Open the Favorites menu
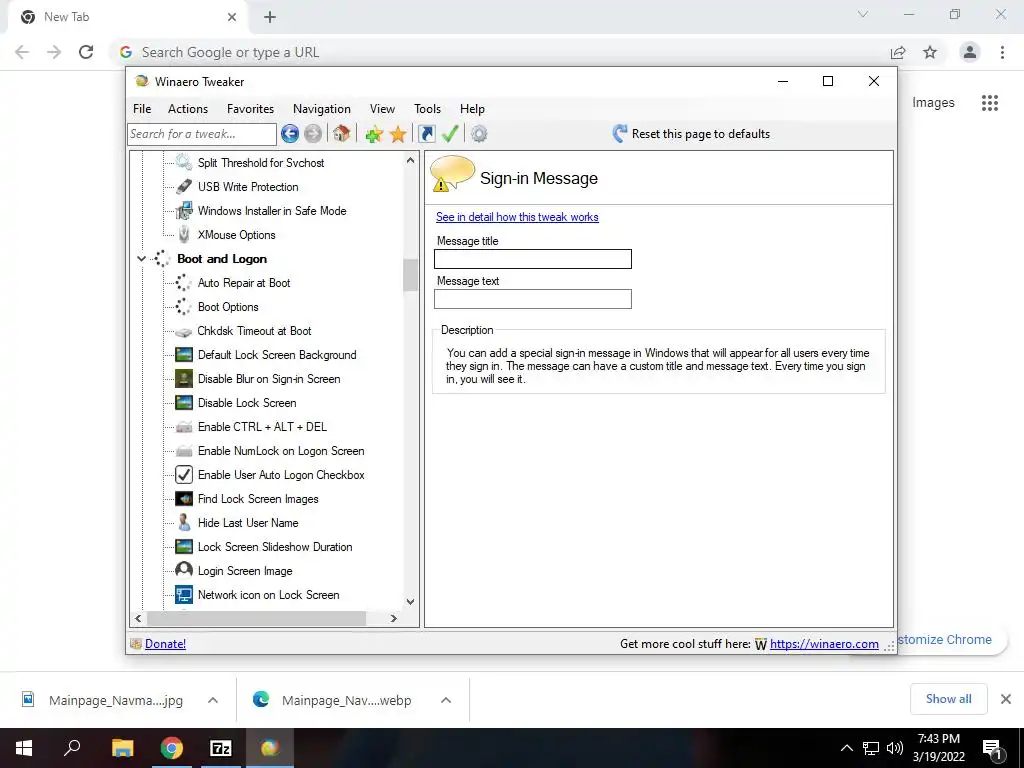Image resolution: width=1024 pixels, height=768 pixels. click(250, 109)
